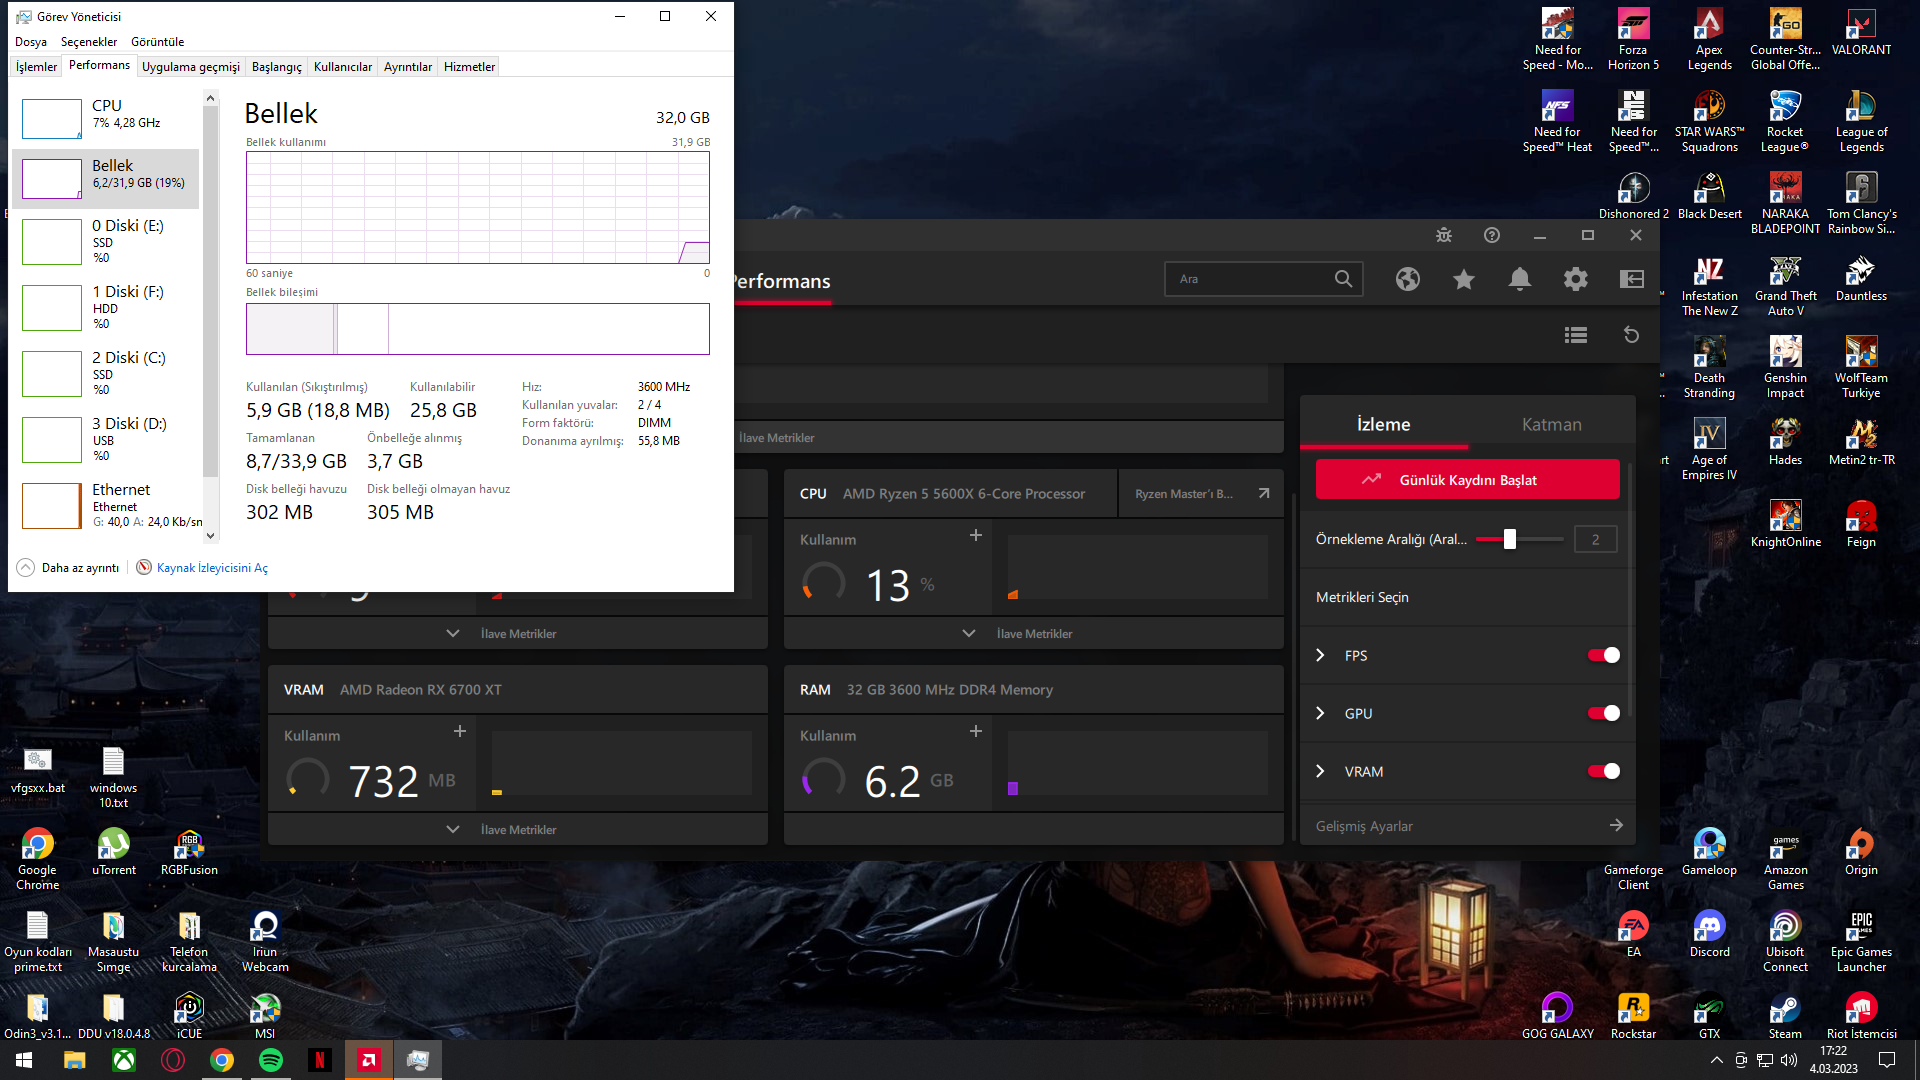Screen dimensions: 1920x1080
Task: Click Günlük Kaydını Başlat button
Action: 1467,479
